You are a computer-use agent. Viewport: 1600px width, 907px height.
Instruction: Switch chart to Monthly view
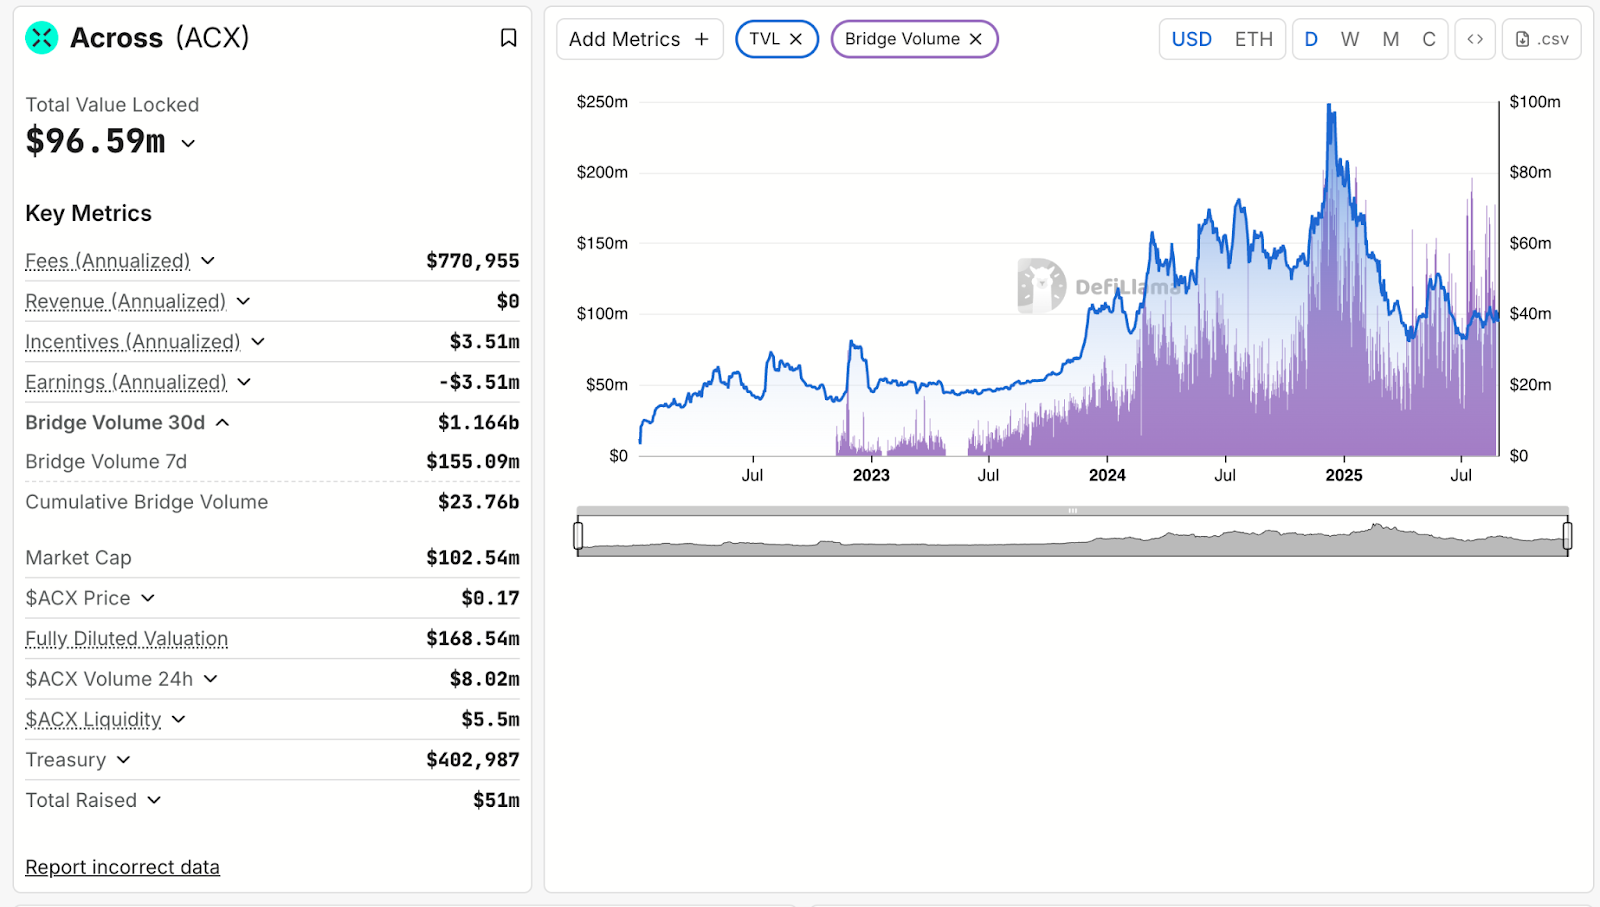coord(1390,39)
